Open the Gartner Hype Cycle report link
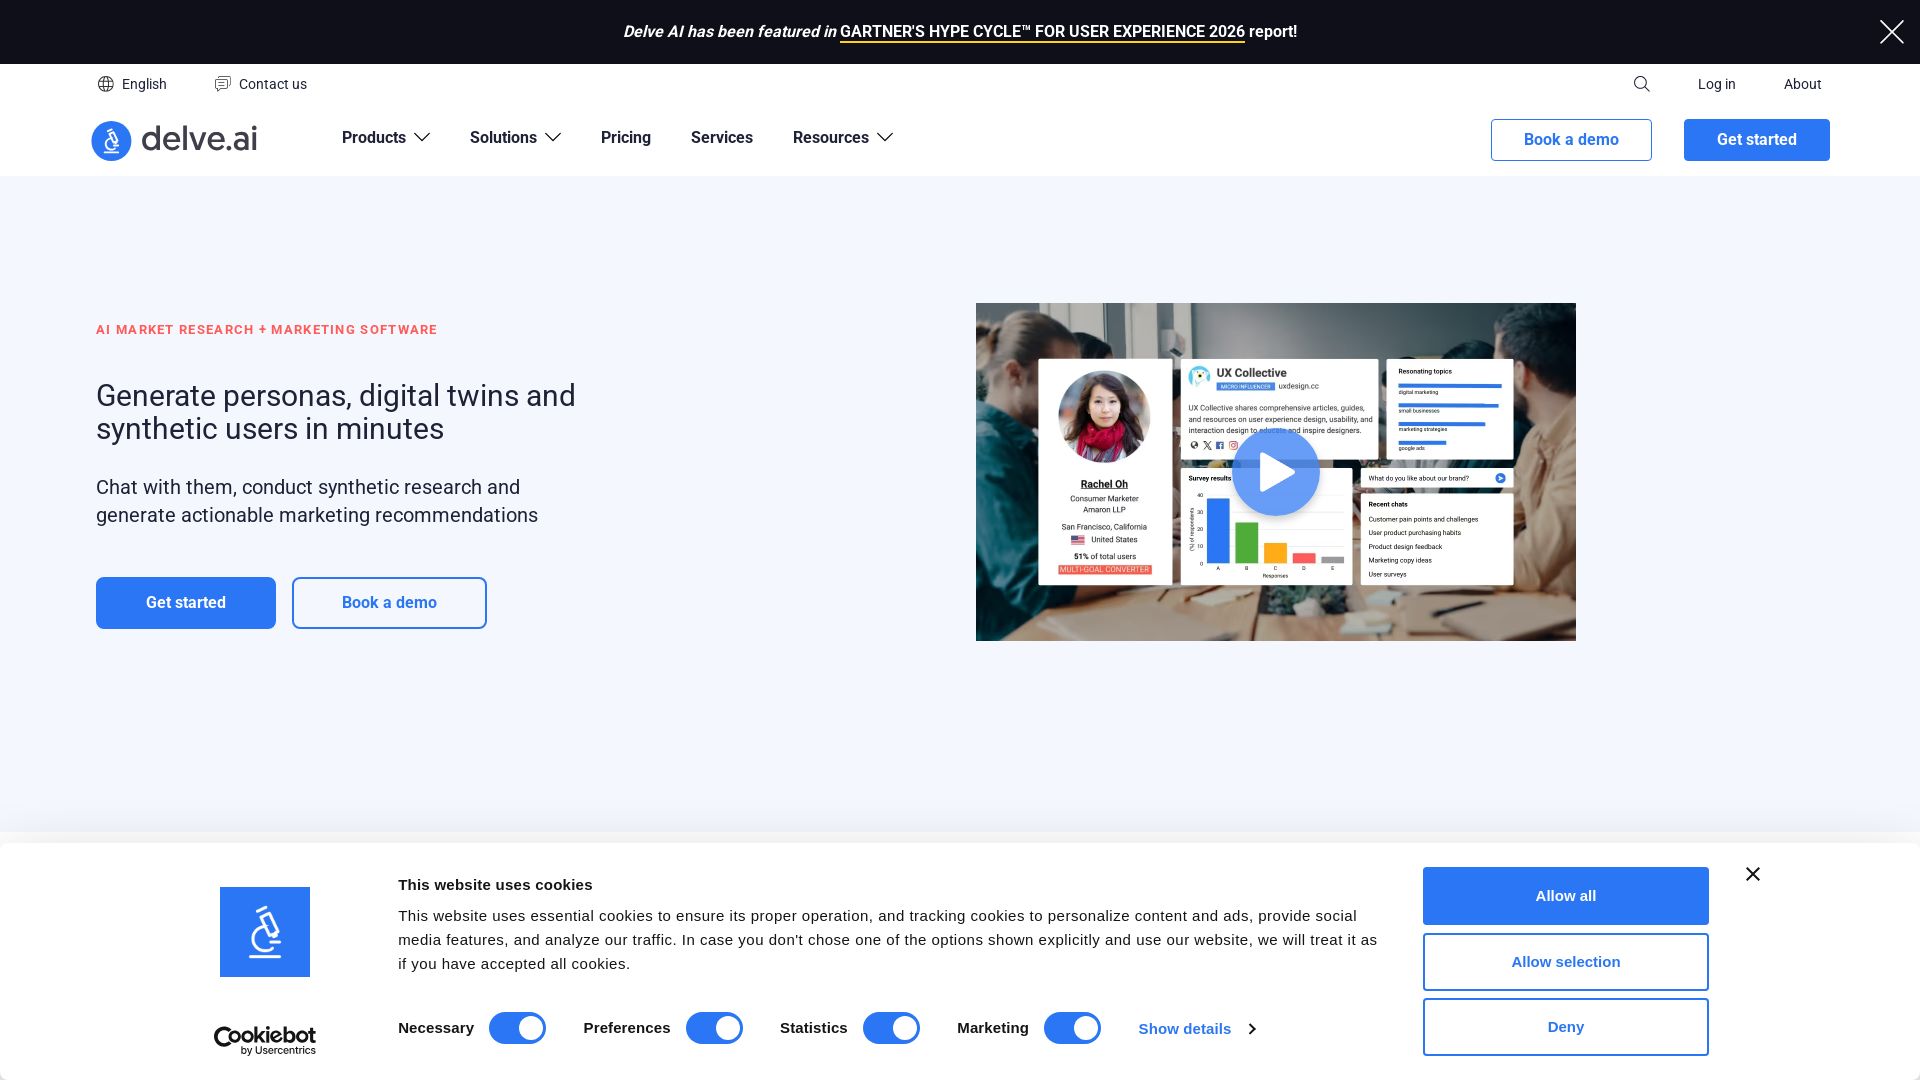The width and height of the screenshot is (1920, 1080). tap(1042, 32)
